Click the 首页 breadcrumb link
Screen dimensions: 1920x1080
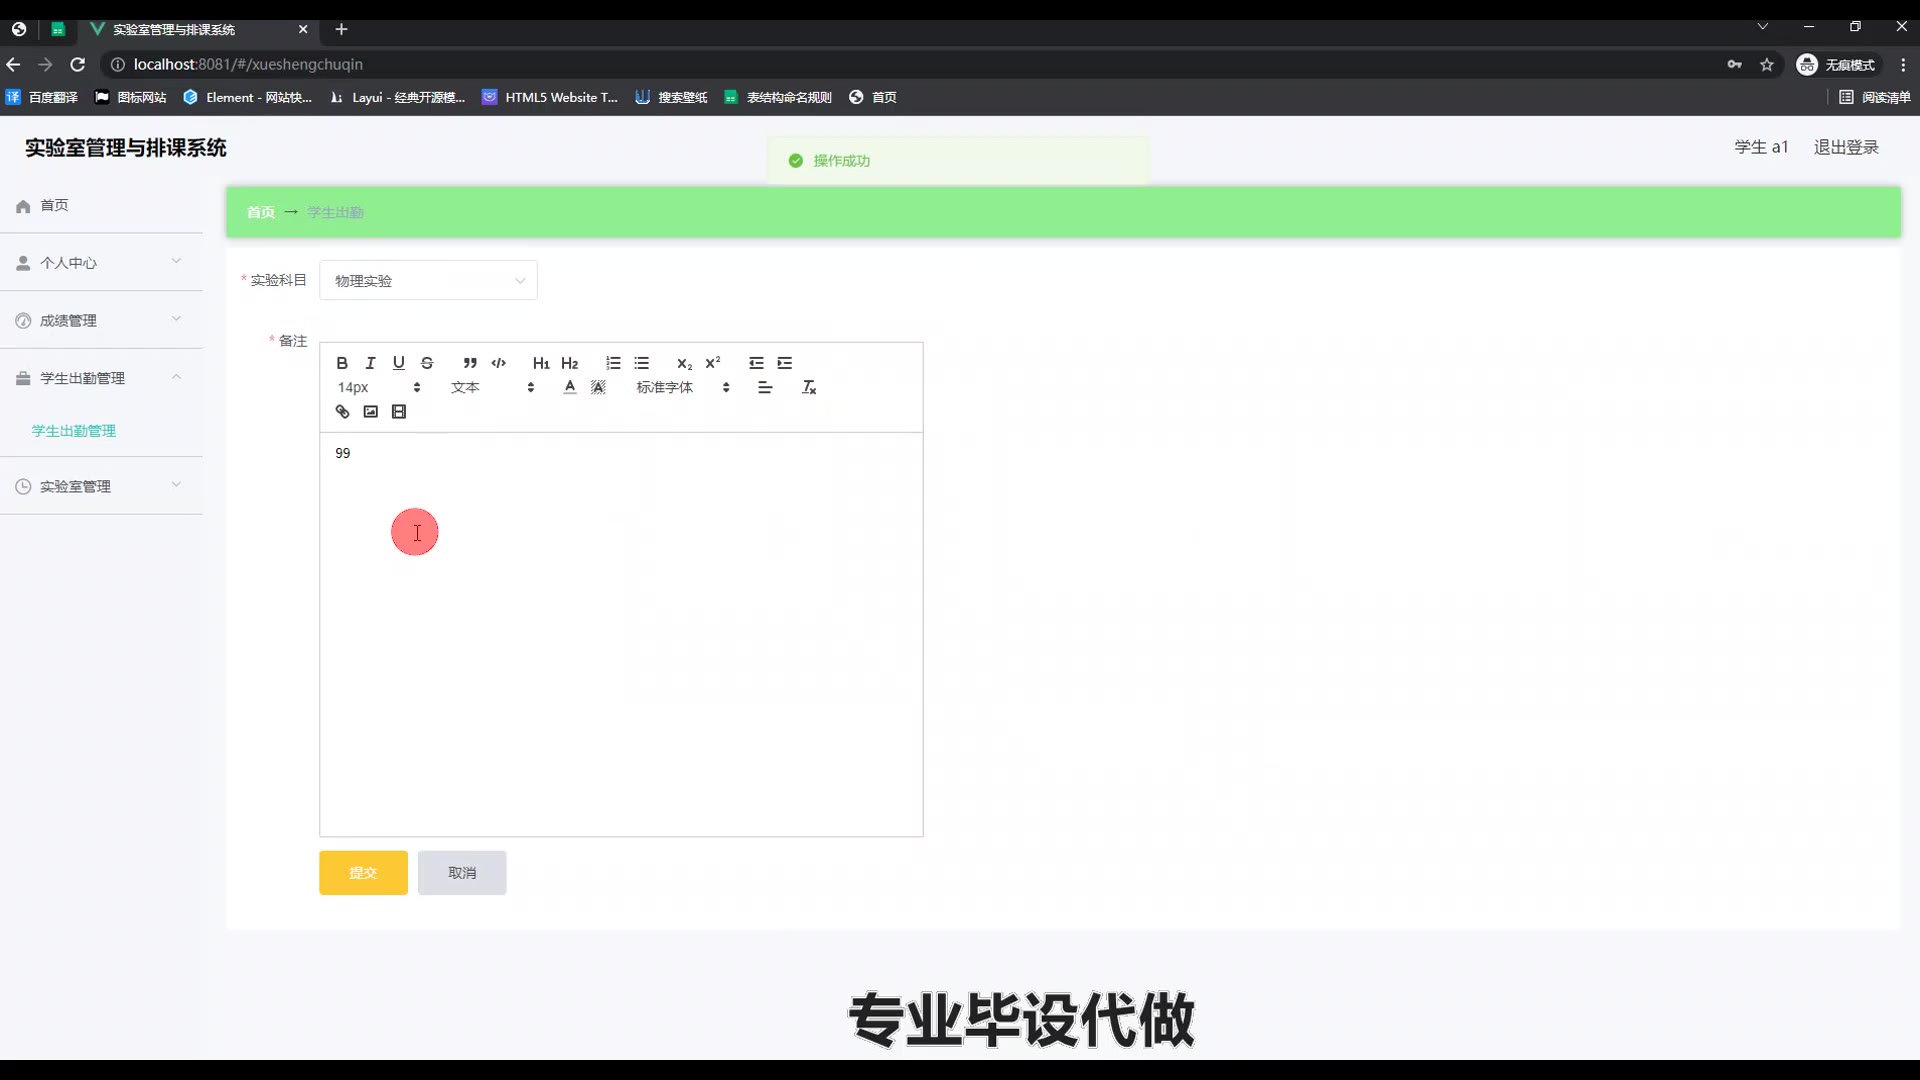(x=261, y=212)
